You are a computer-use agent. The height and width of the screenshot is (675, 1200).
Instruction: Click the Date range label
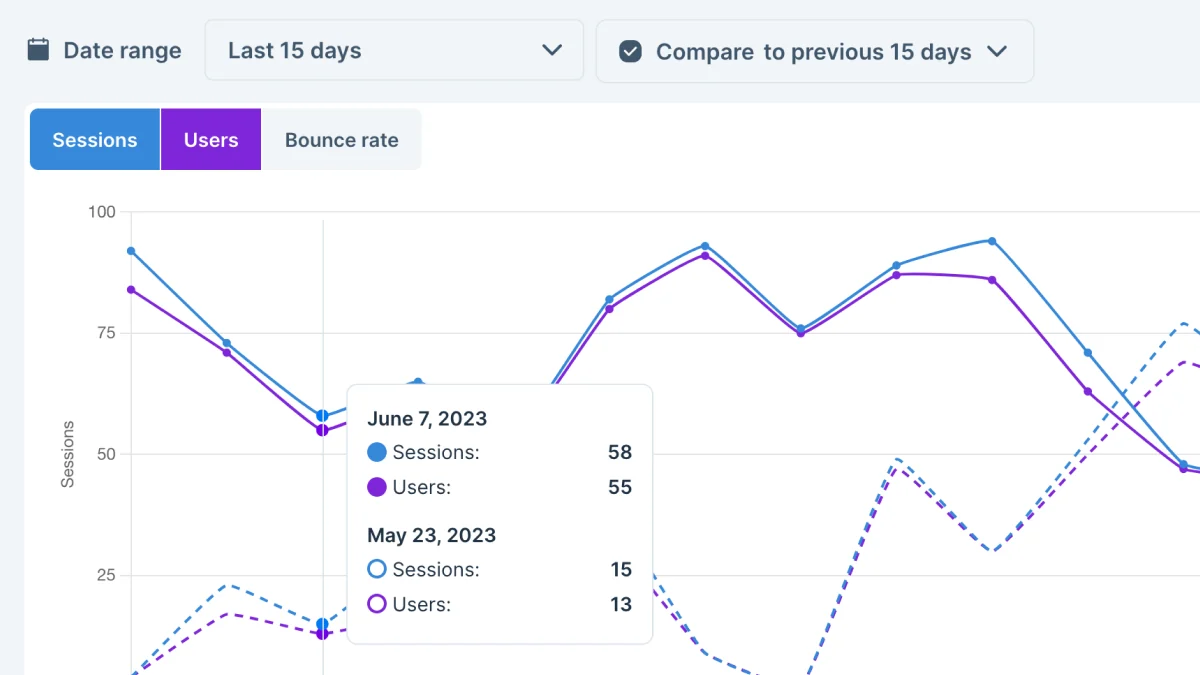pyautogui.click(x=122, y=51)
